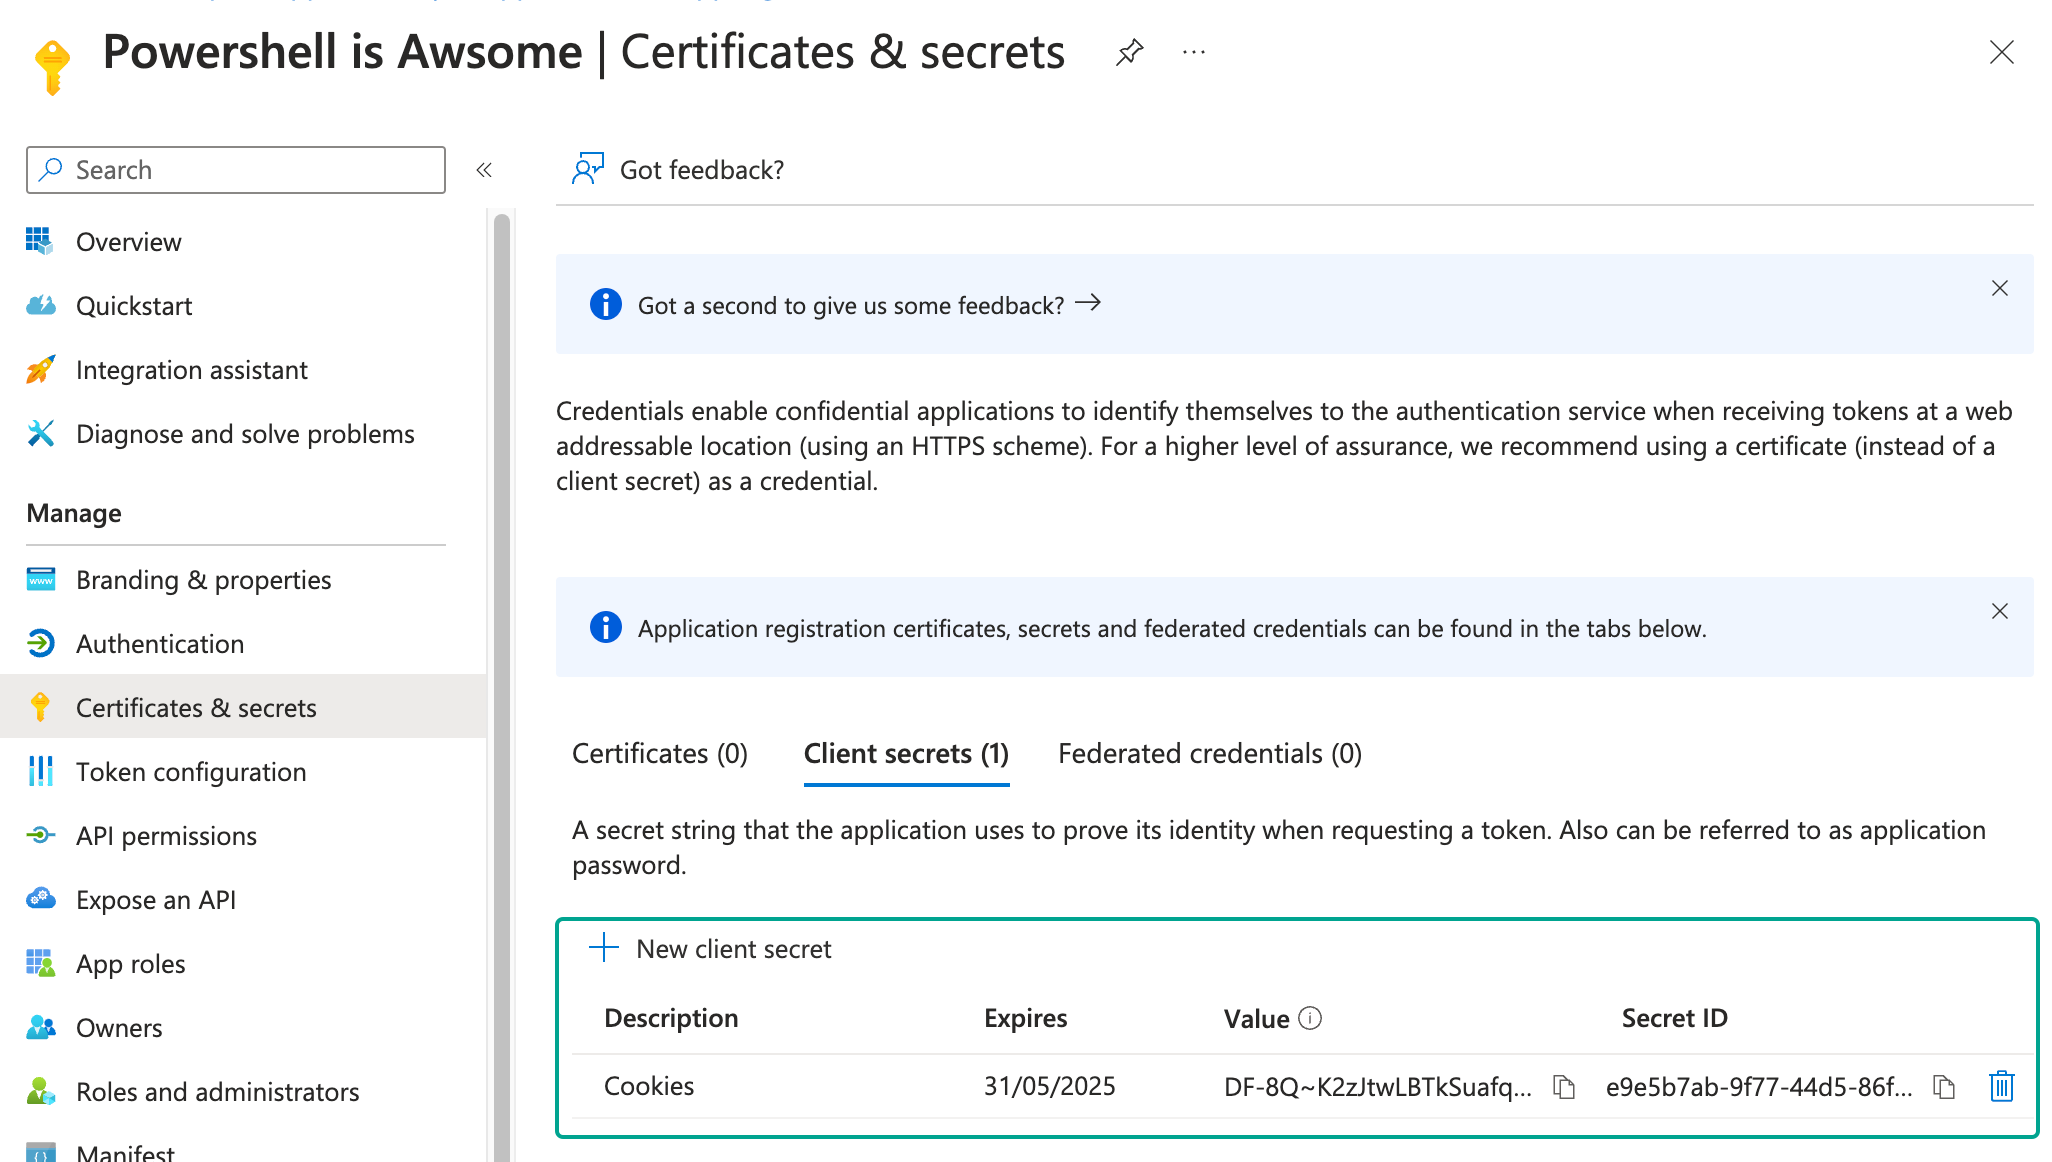2052x1162 pixels.
Task: Open the more options ellipsis menu
Action: 1193,52
